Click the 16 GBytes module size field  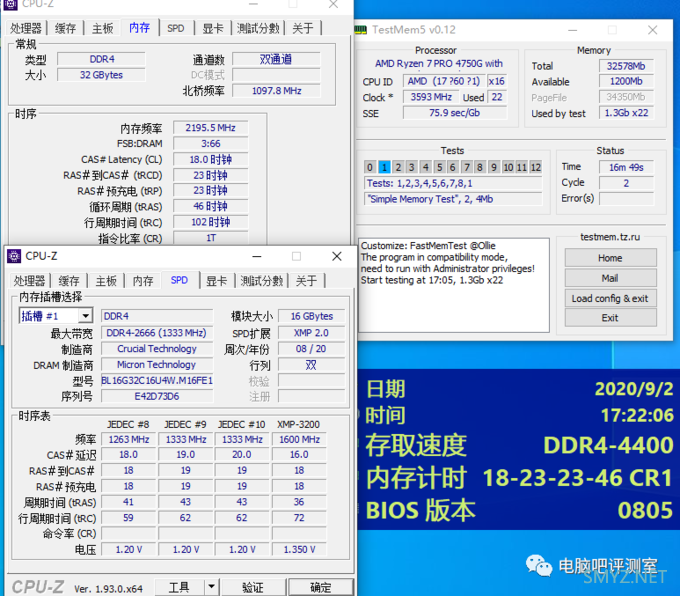click(311, 316)
